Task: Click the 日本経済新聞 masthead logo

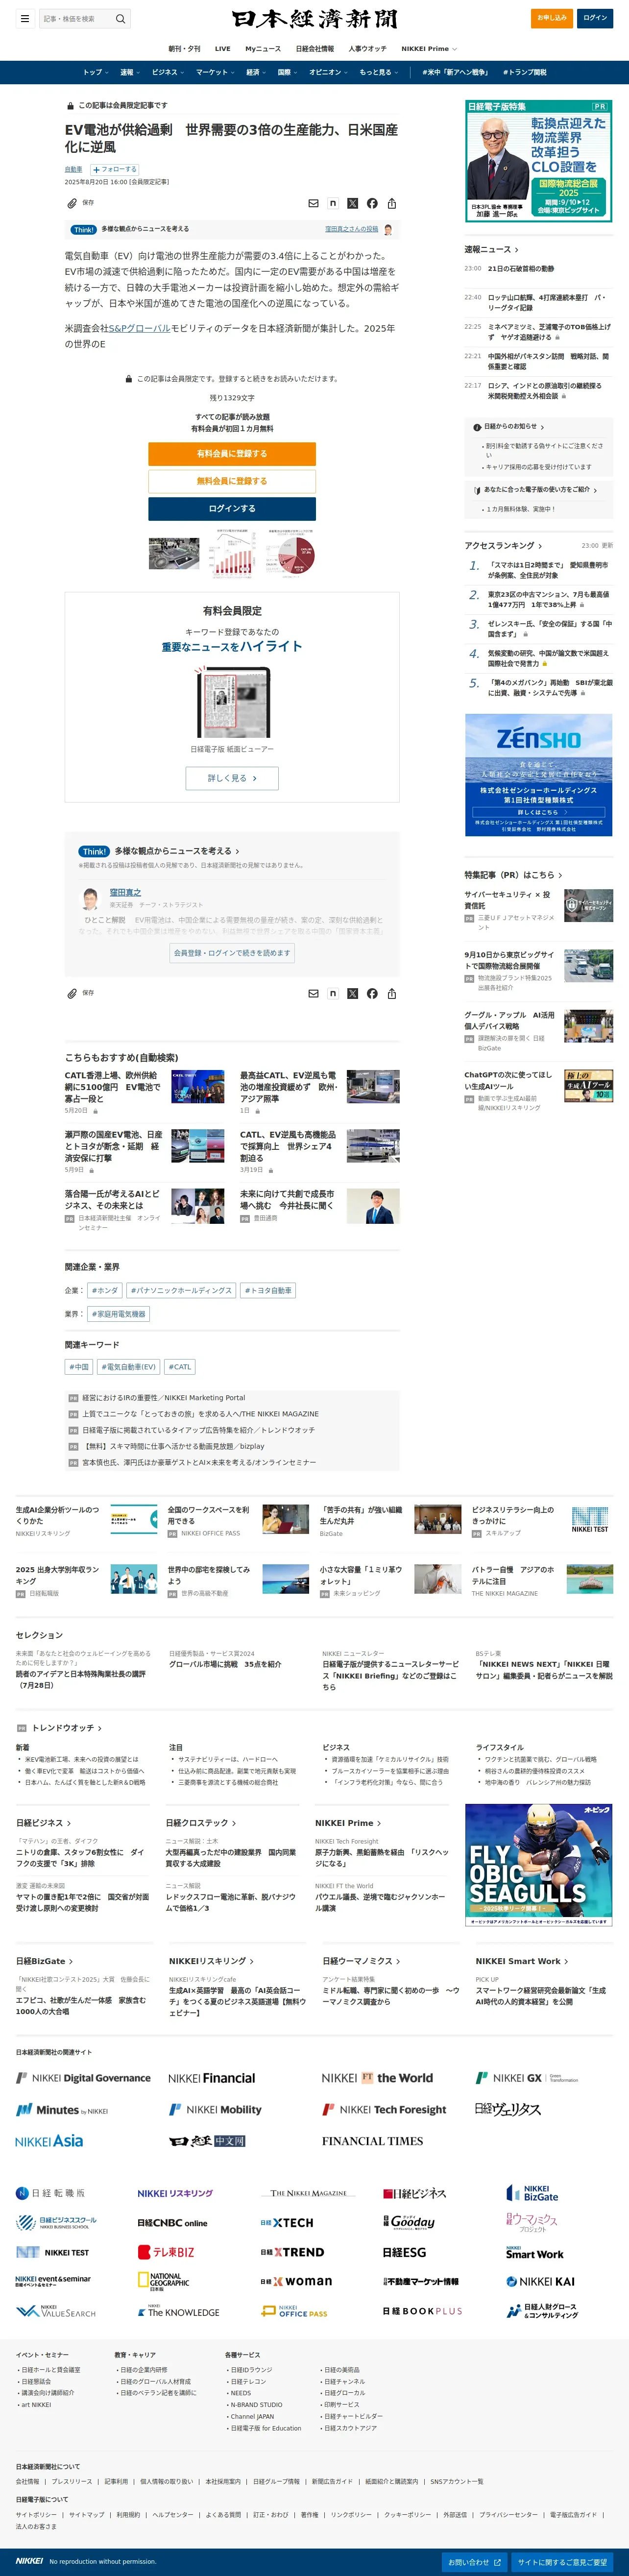Action: point(314,19)
